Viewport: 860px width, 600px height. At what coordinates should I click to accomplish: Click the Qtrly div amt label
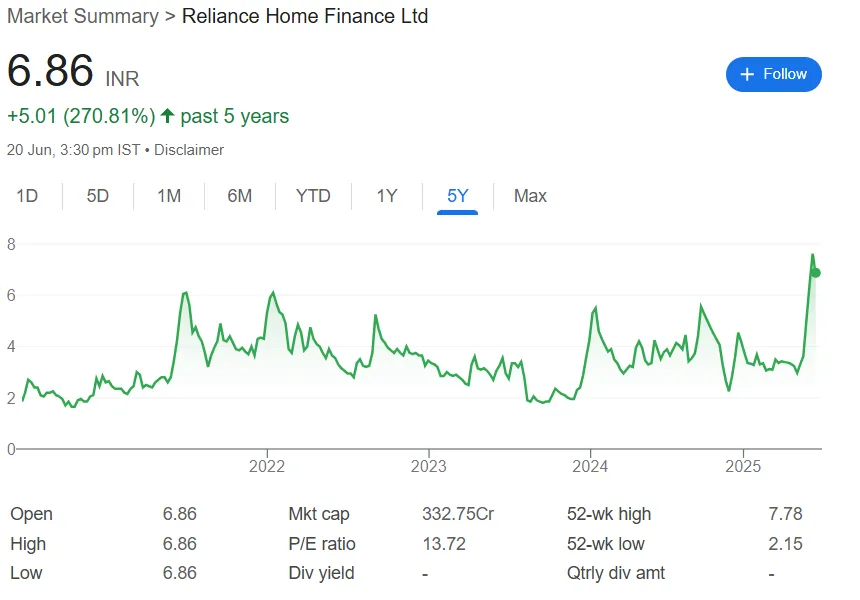(x=615, y=573)
